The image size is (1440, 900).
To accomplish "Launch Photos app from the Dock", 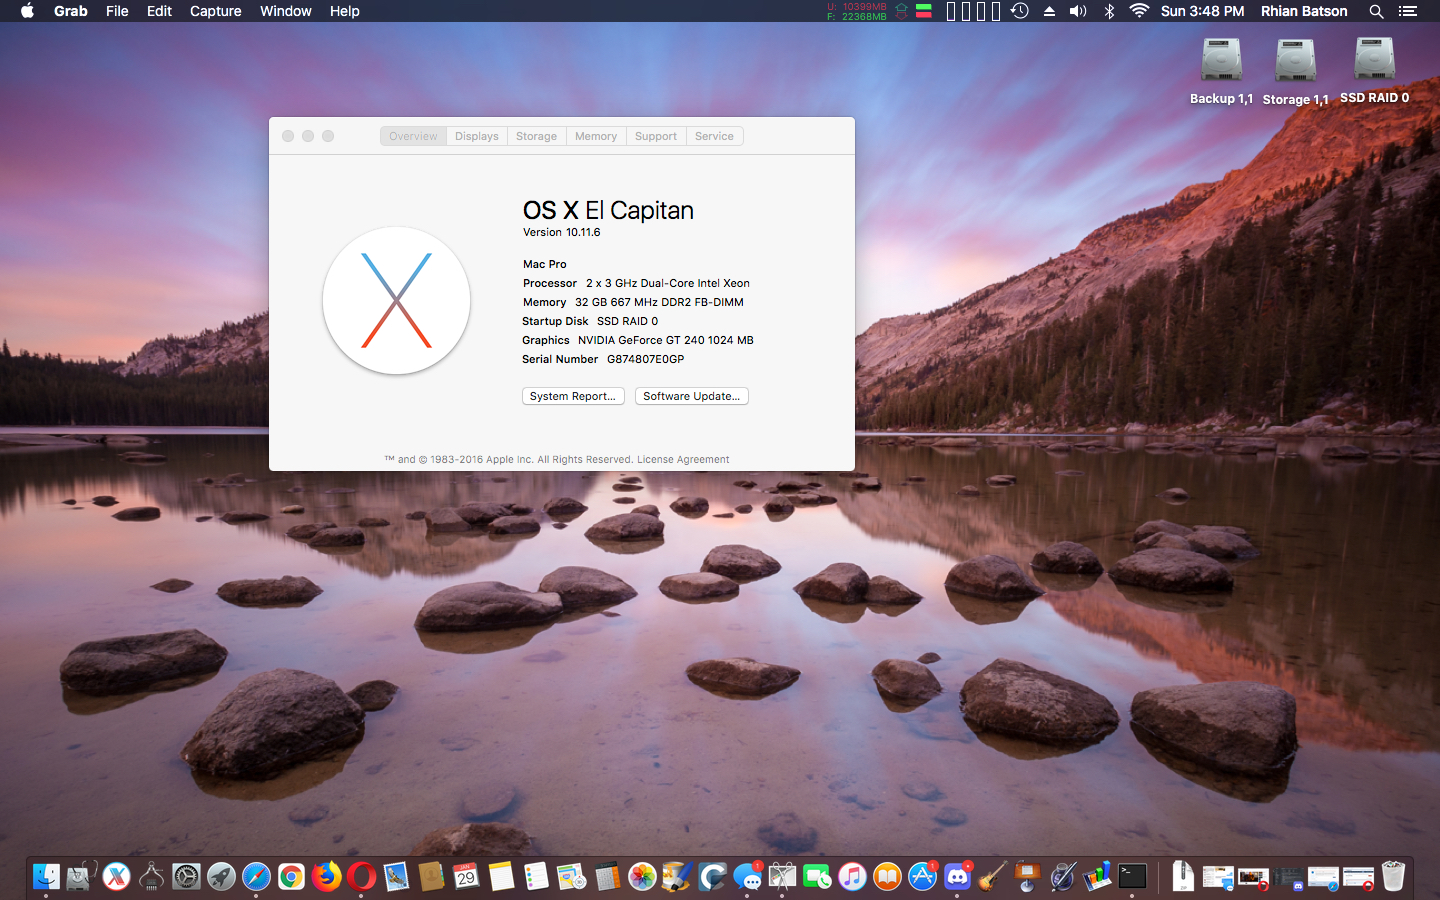I will tap(642, 877).
